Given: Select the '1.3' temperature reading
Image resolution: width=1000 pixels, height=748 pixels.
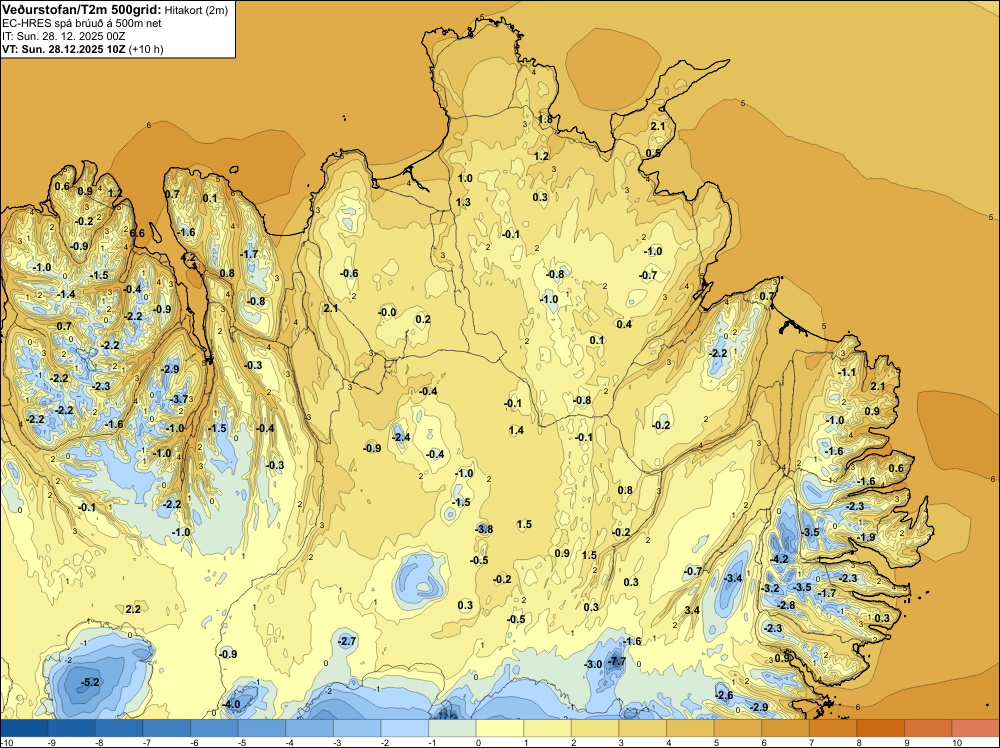Looking at the screenshot, I should 463,203.
